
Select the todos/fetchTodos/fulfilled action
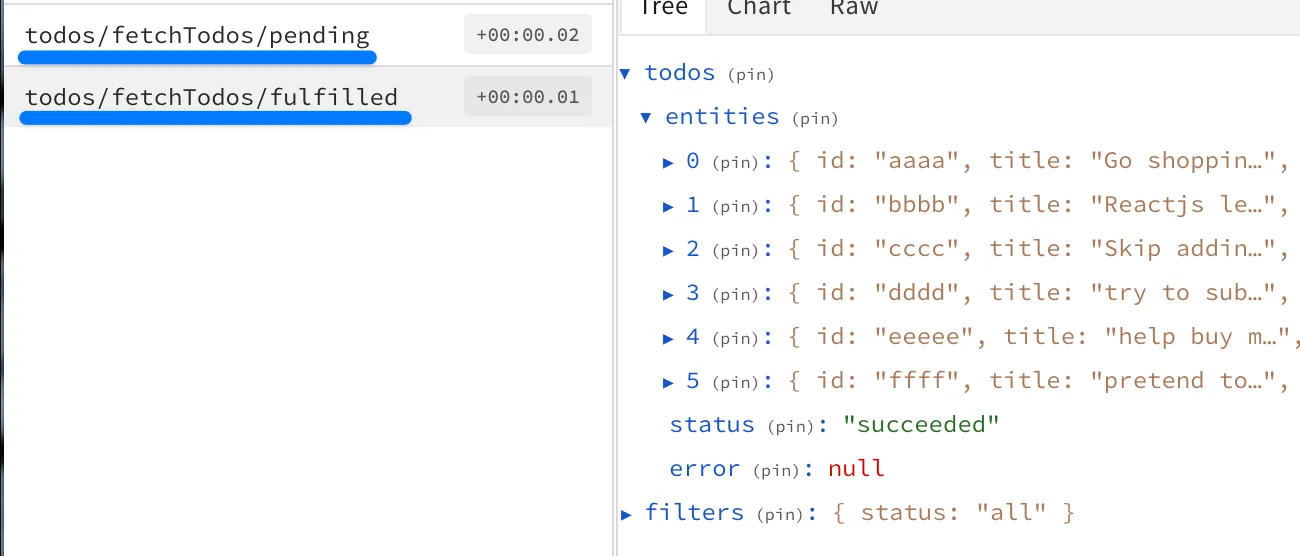(306, 97)
